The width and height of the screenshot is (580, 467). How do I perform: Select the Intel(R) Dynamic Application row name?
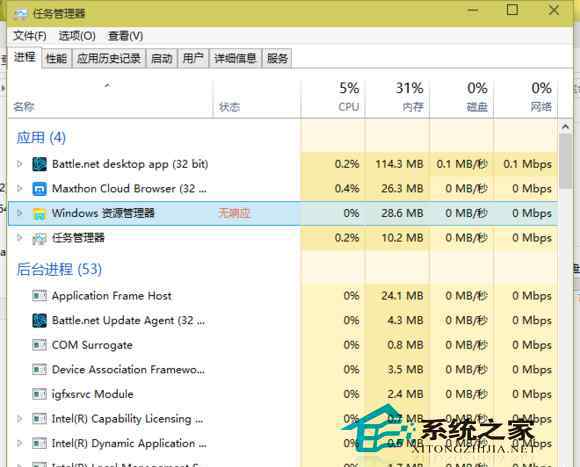point(129,443)
